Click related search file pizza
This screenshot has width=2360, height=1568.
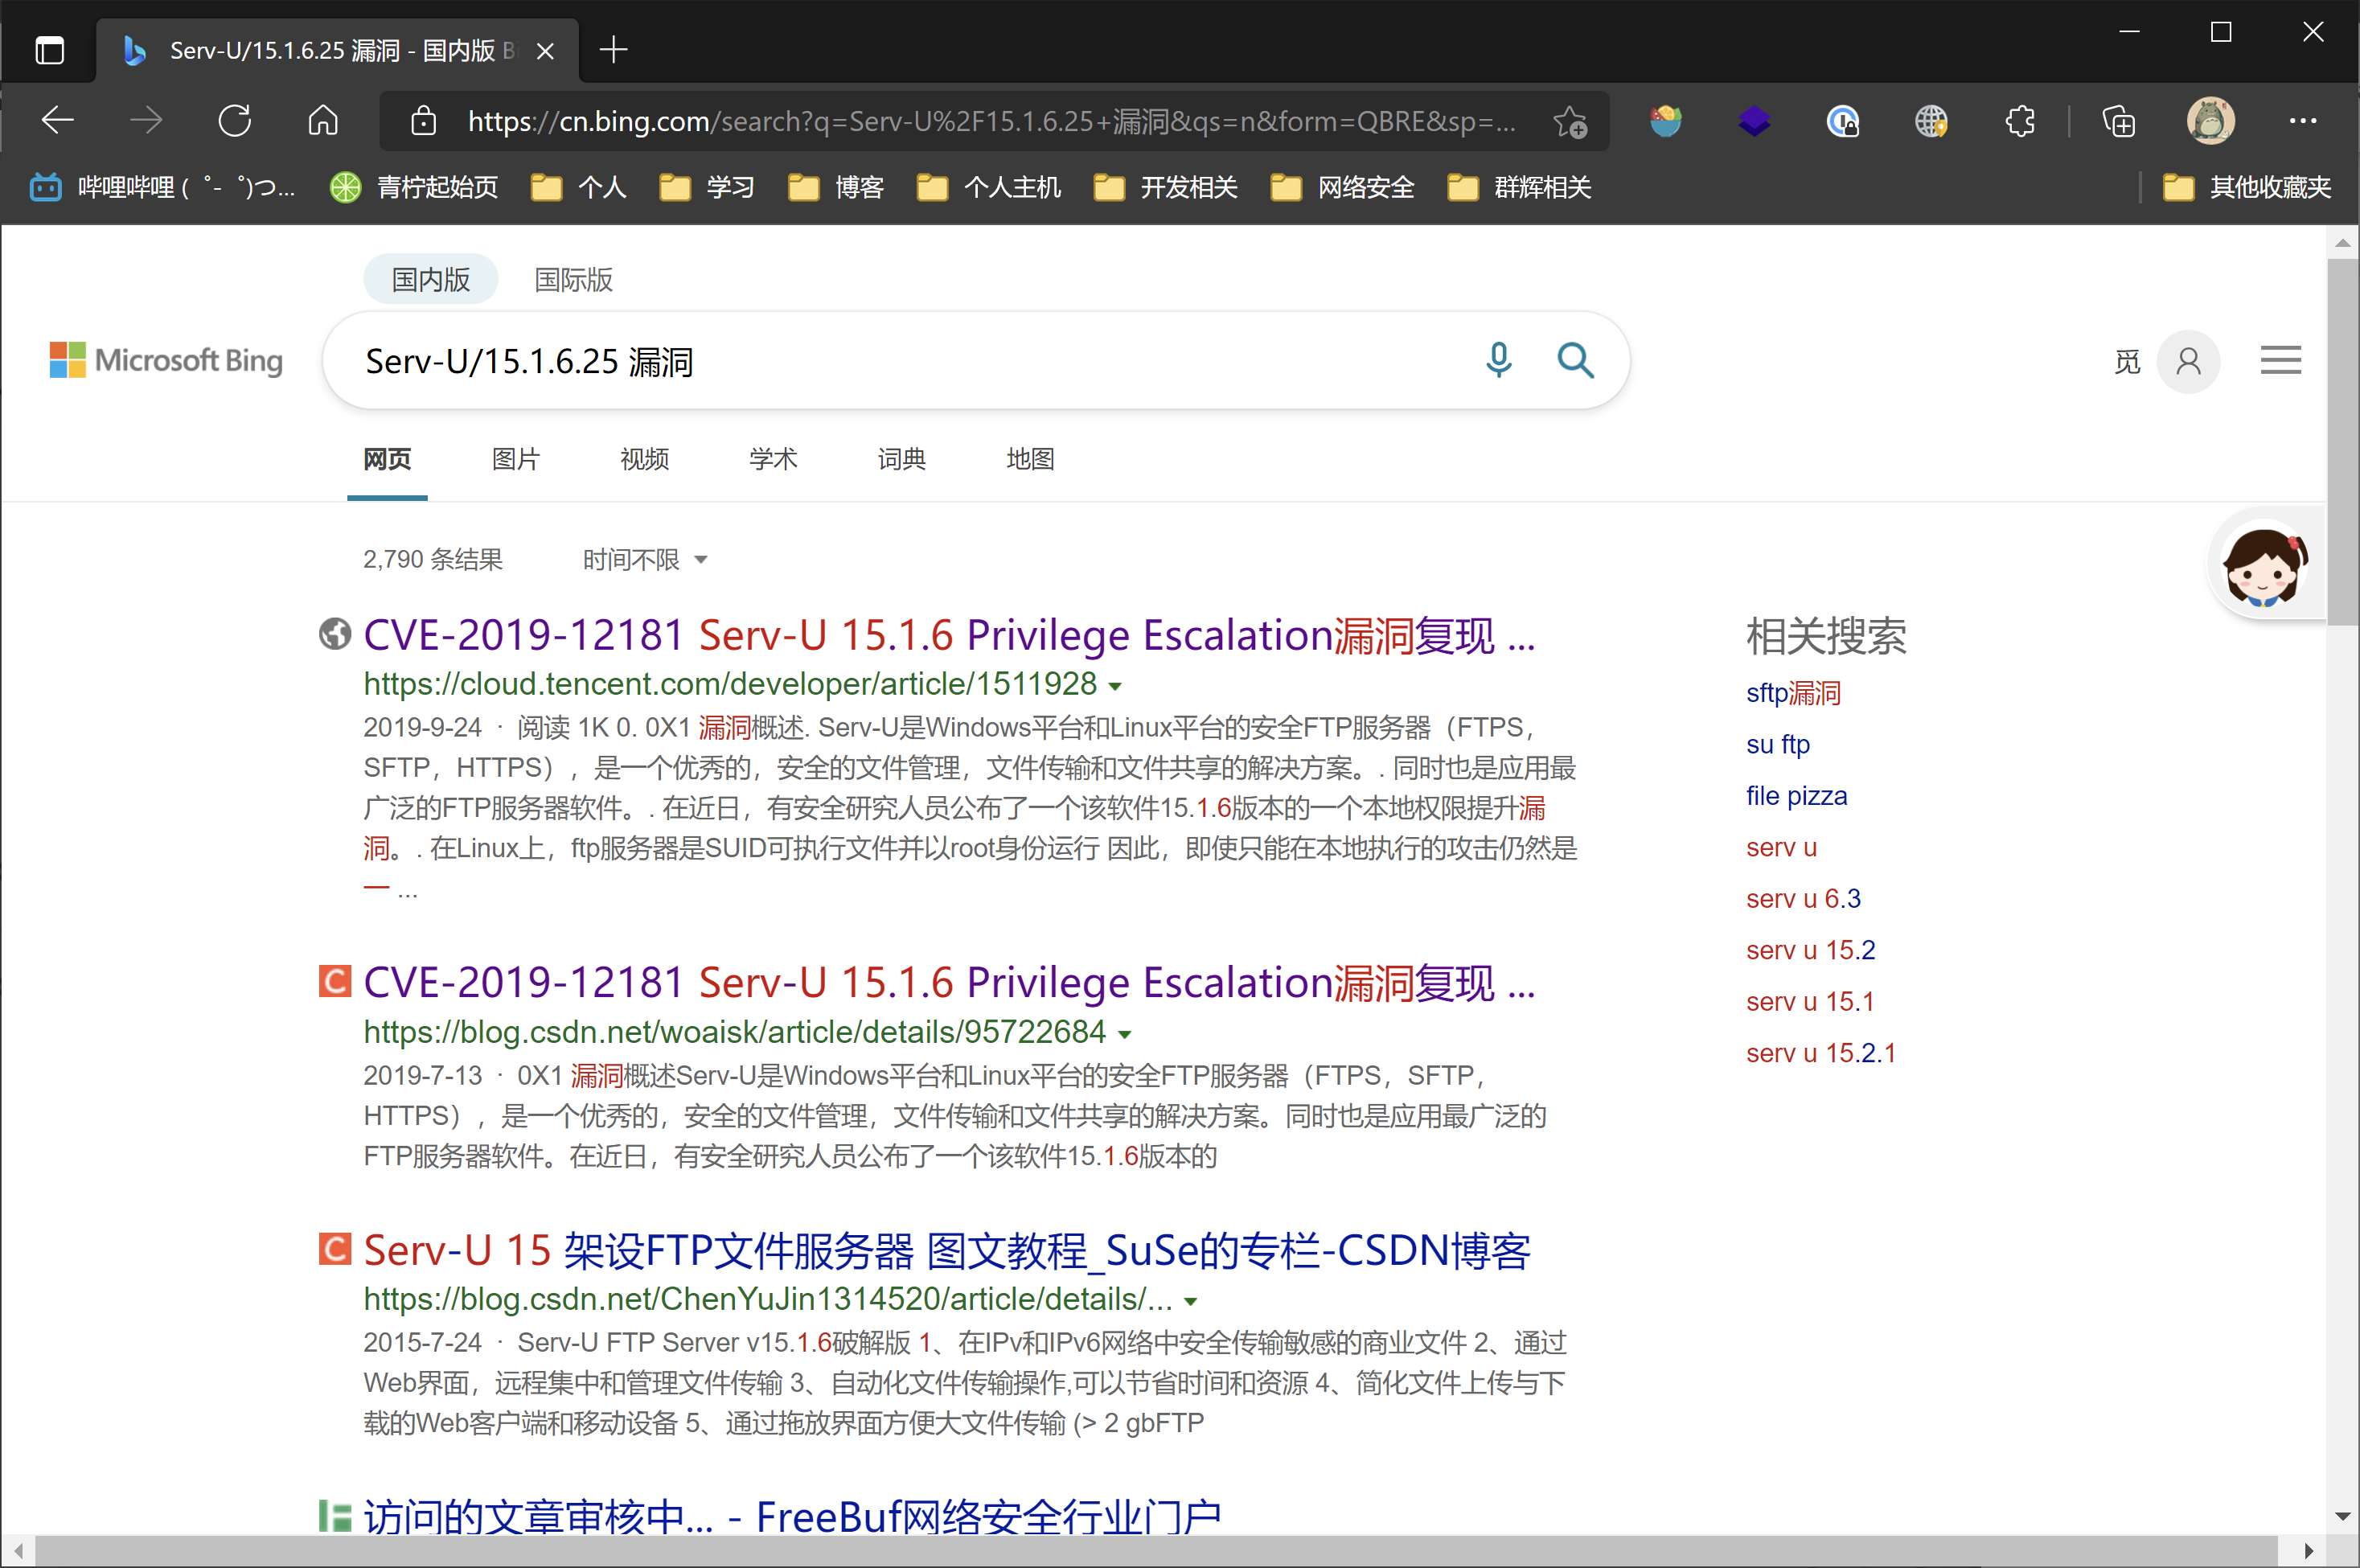[x=1797, y=796]
